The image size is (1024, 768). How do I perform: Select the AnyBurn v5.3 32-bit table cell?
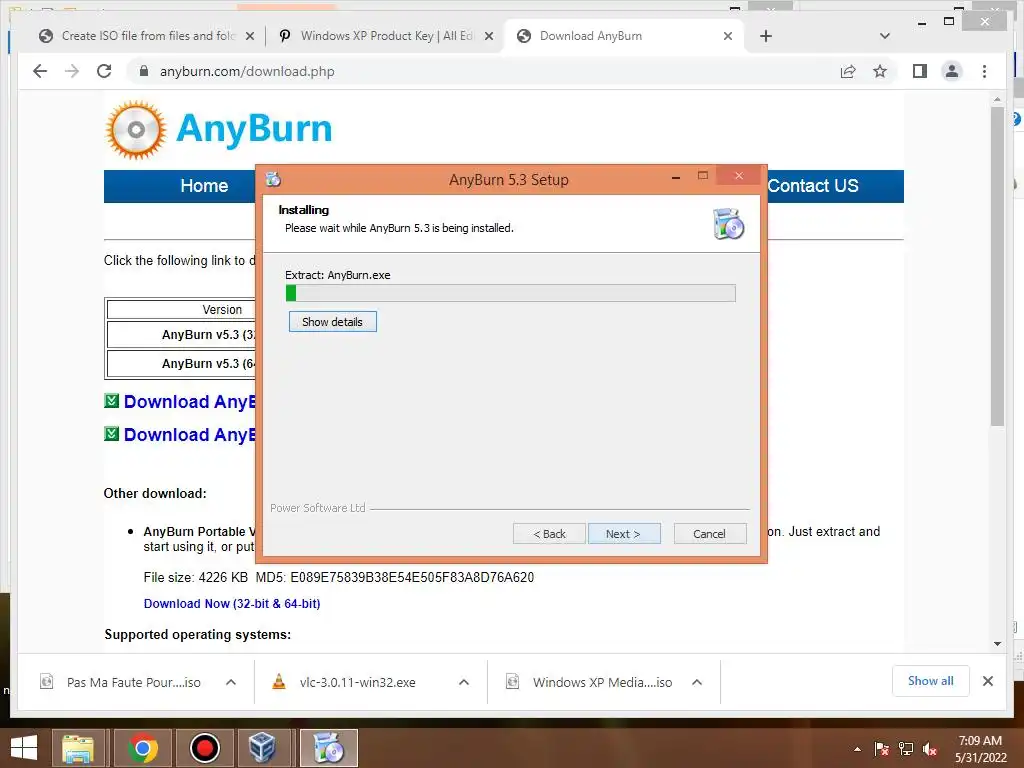182,334
